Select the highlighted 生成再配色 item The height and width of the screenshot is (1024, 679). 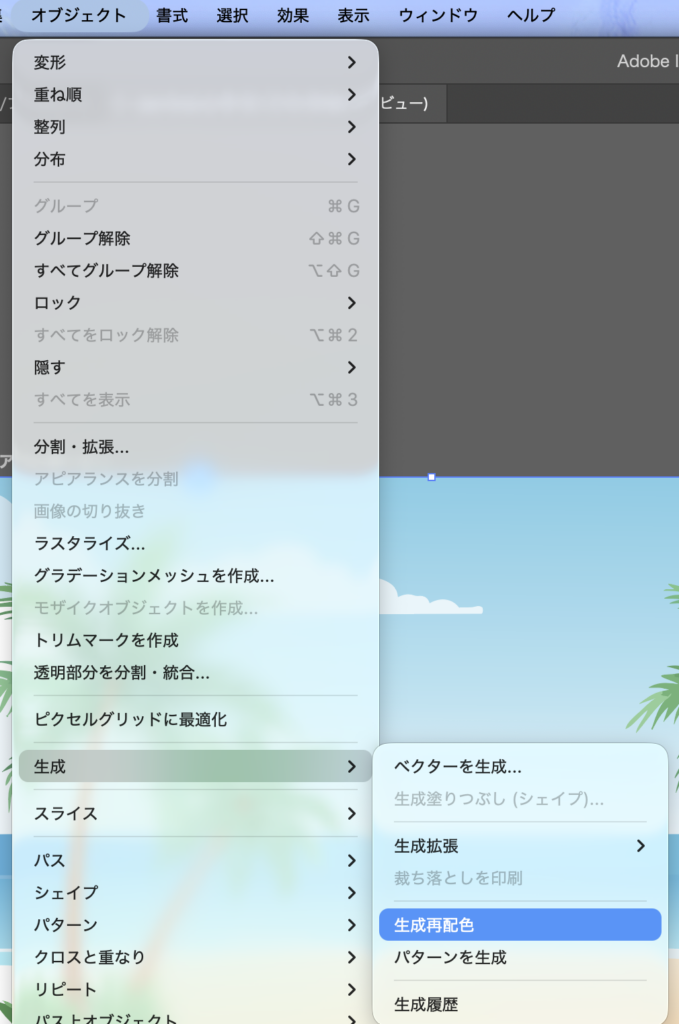(x=519, y=925)
